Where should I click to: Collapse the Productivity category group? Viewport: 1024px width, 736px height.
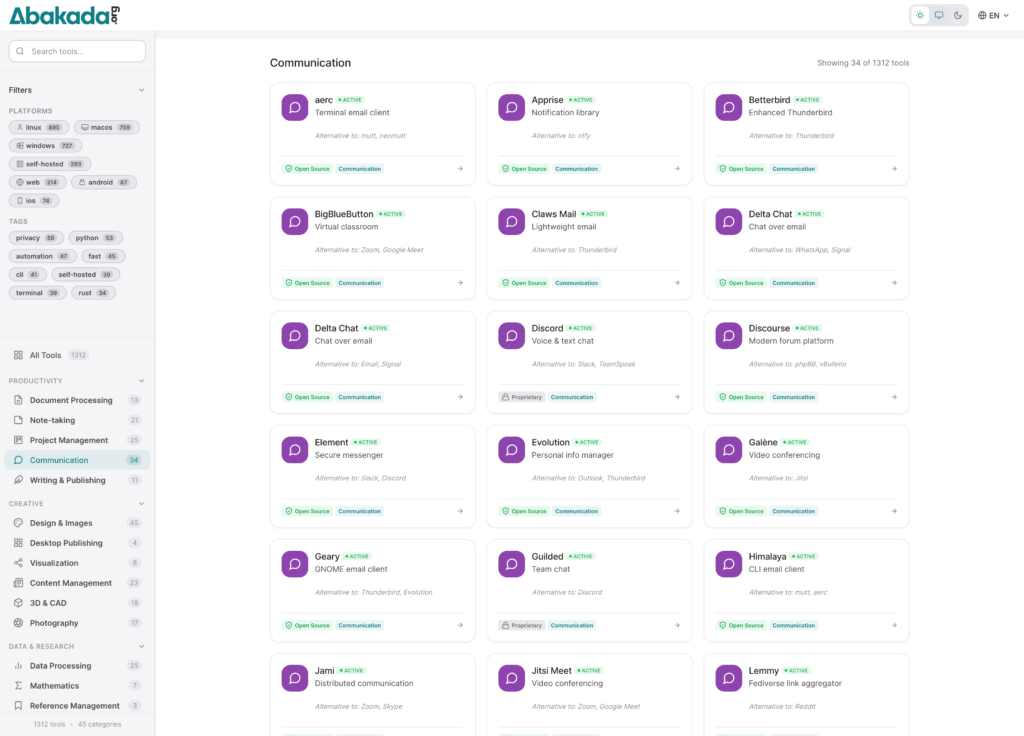click(141, 381)
